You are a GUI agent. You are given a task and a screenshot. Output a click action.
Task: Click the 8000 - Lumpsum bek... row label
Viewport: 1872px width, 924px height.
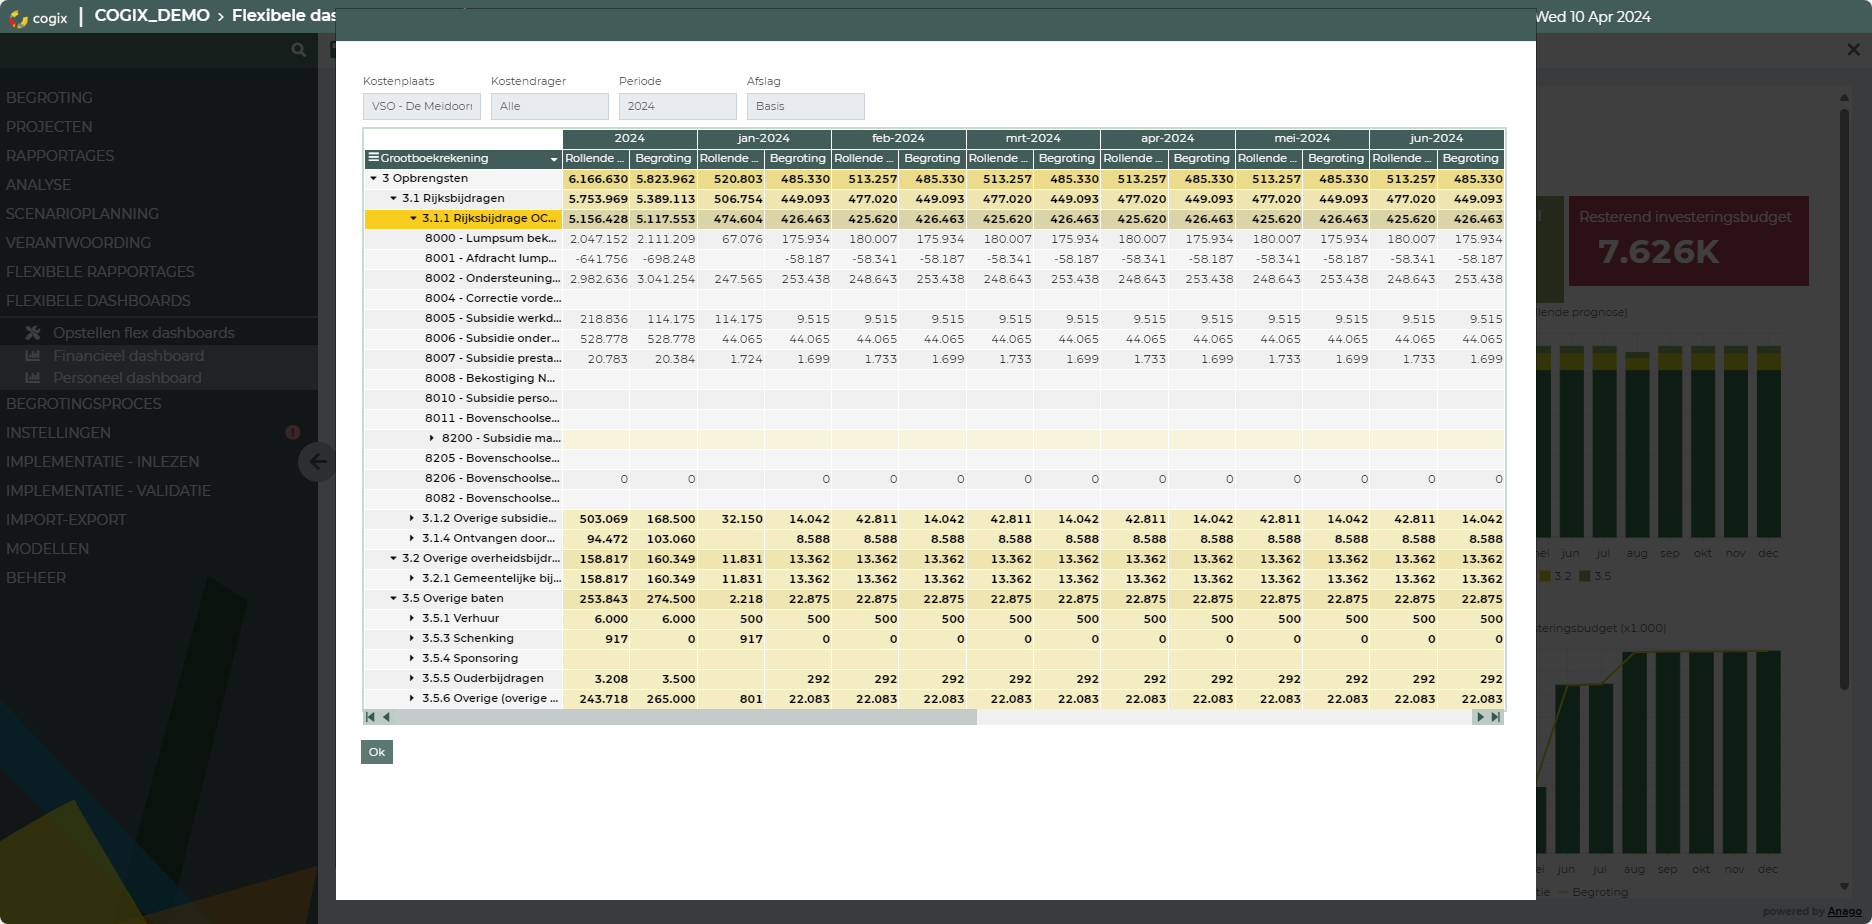[x=491, y=238]
